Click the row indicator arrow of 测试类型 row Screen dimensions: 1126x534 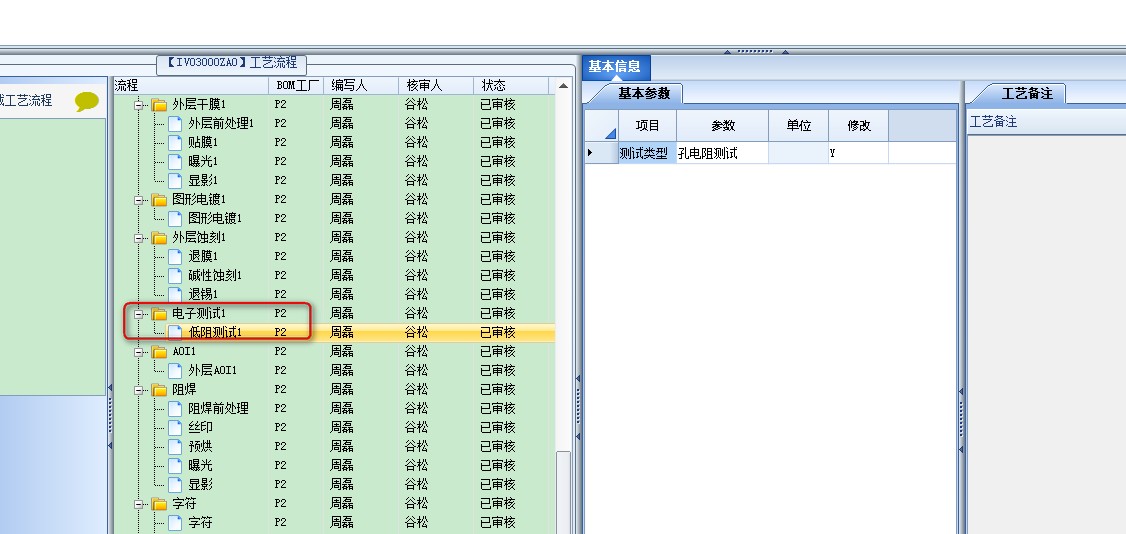590,153
